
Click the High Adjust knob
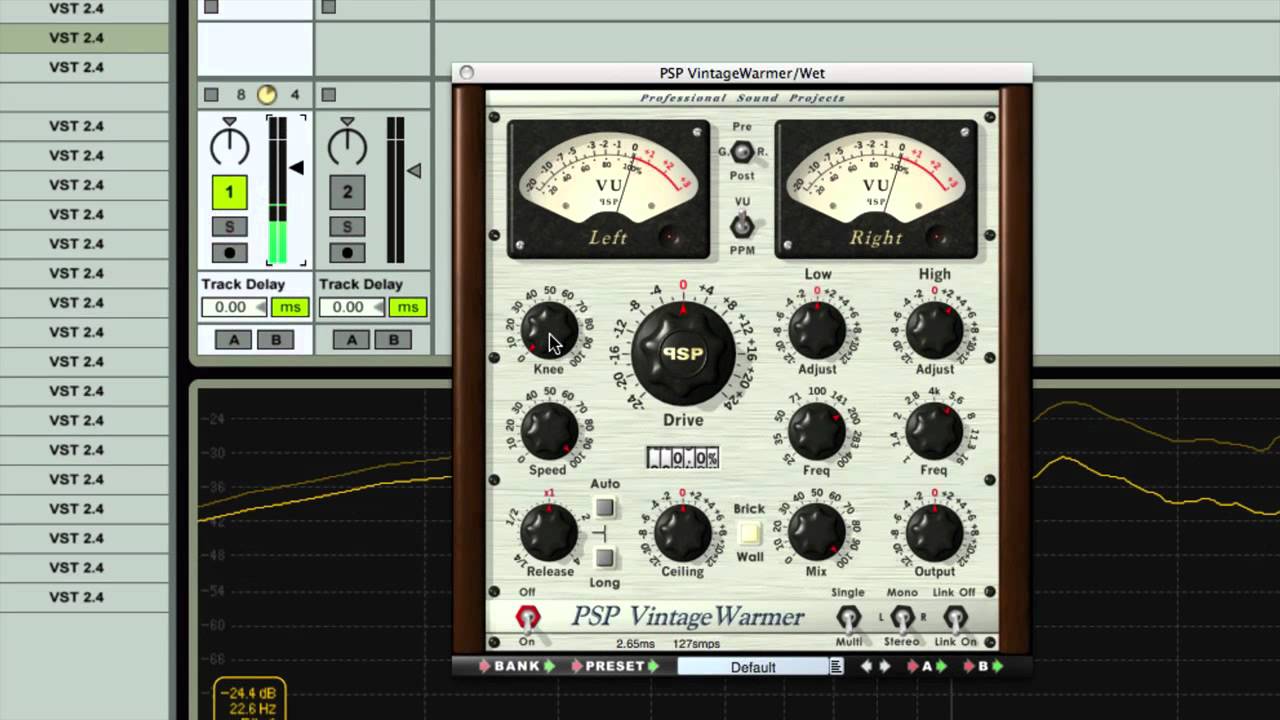tap(934, 331)
